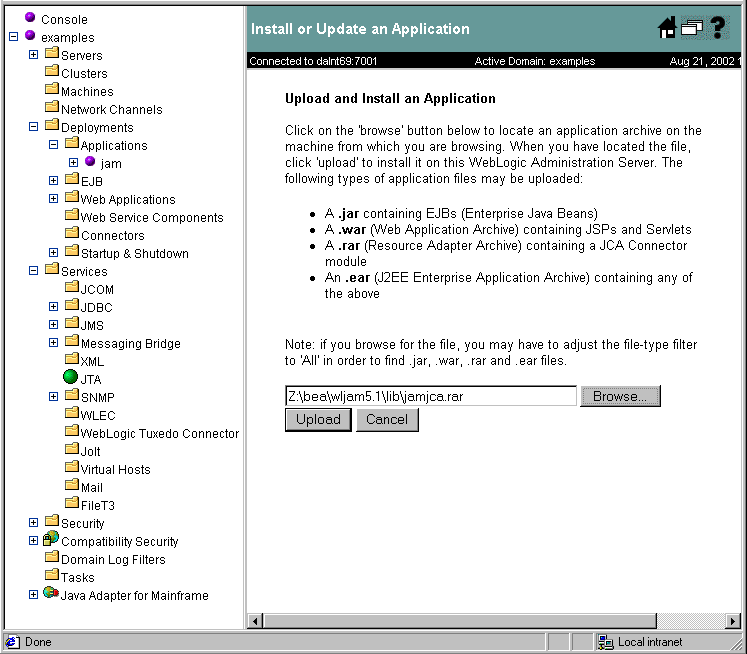Expand the SNMP node
The image size is (747, 654).
pos(53,396)
